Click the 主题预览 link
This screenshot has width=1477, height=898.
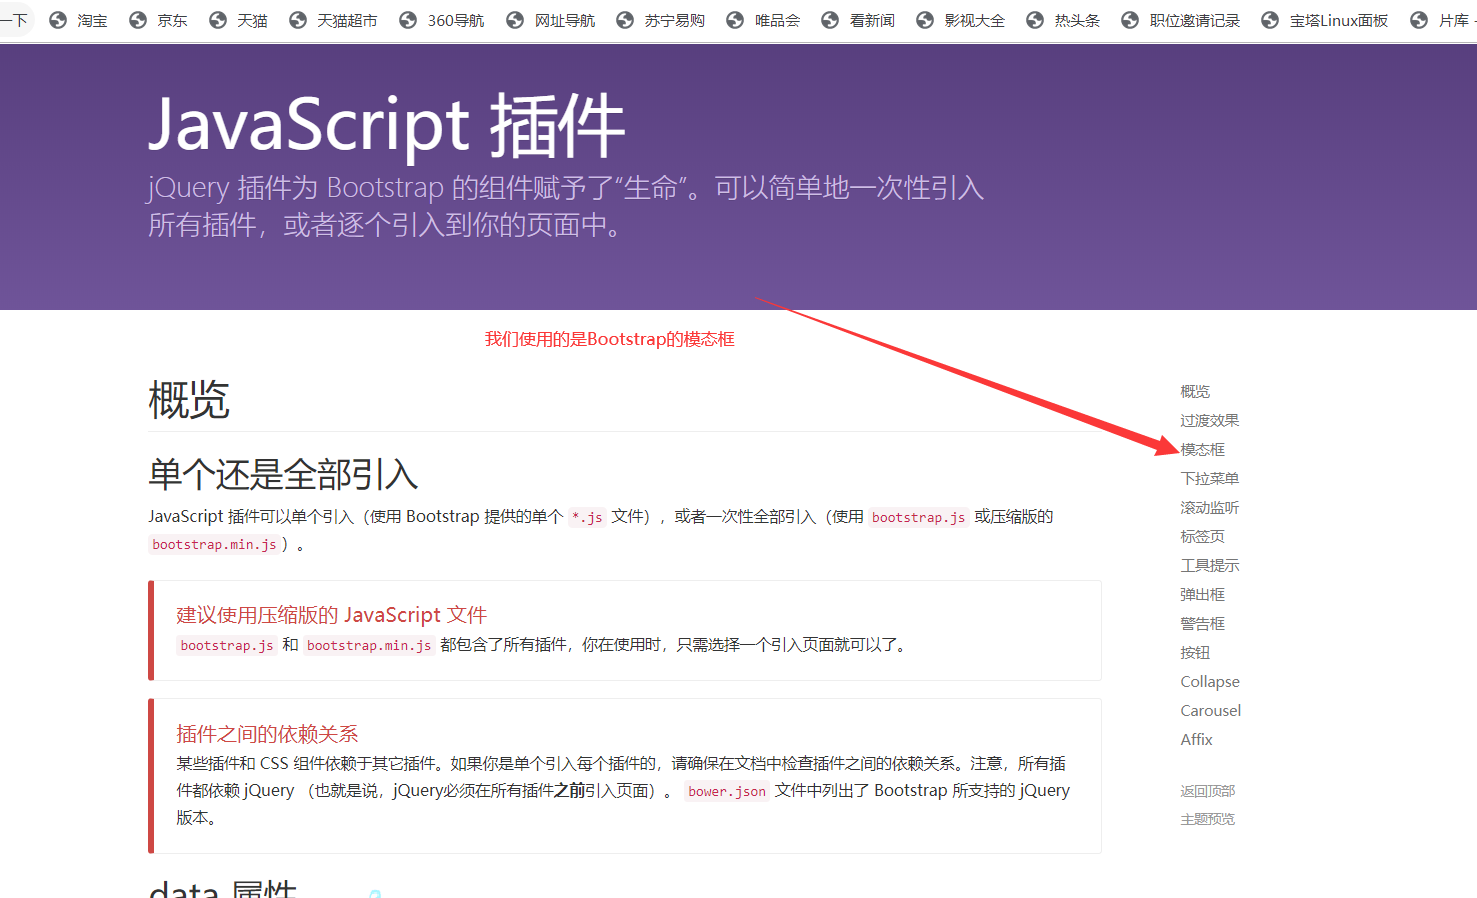(1208, 819)
